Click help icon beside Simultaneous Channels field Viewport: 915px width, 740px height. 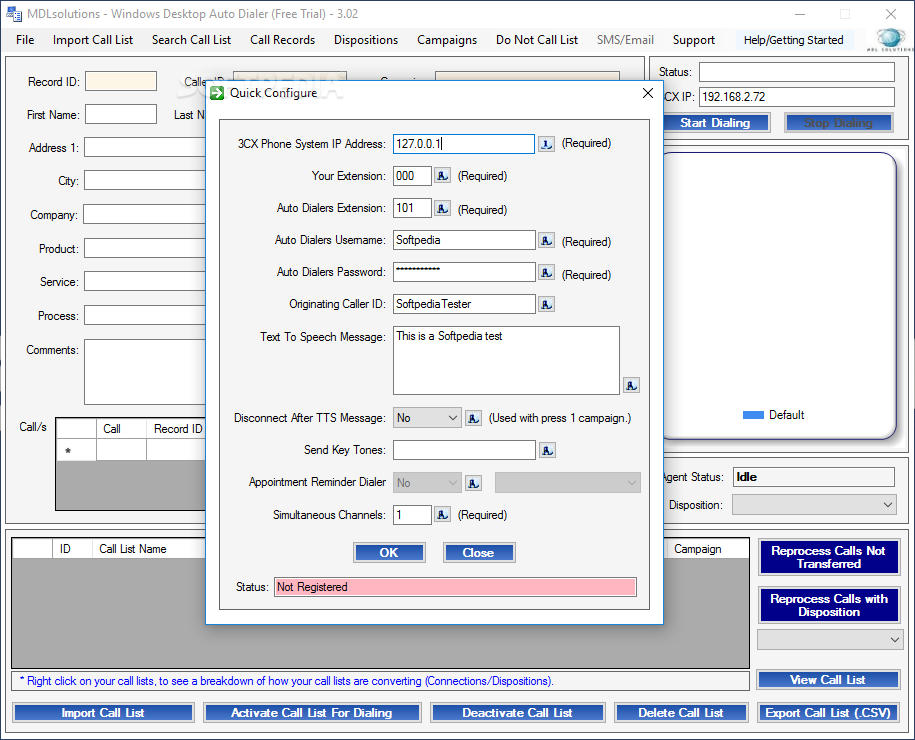pos(442,515)
